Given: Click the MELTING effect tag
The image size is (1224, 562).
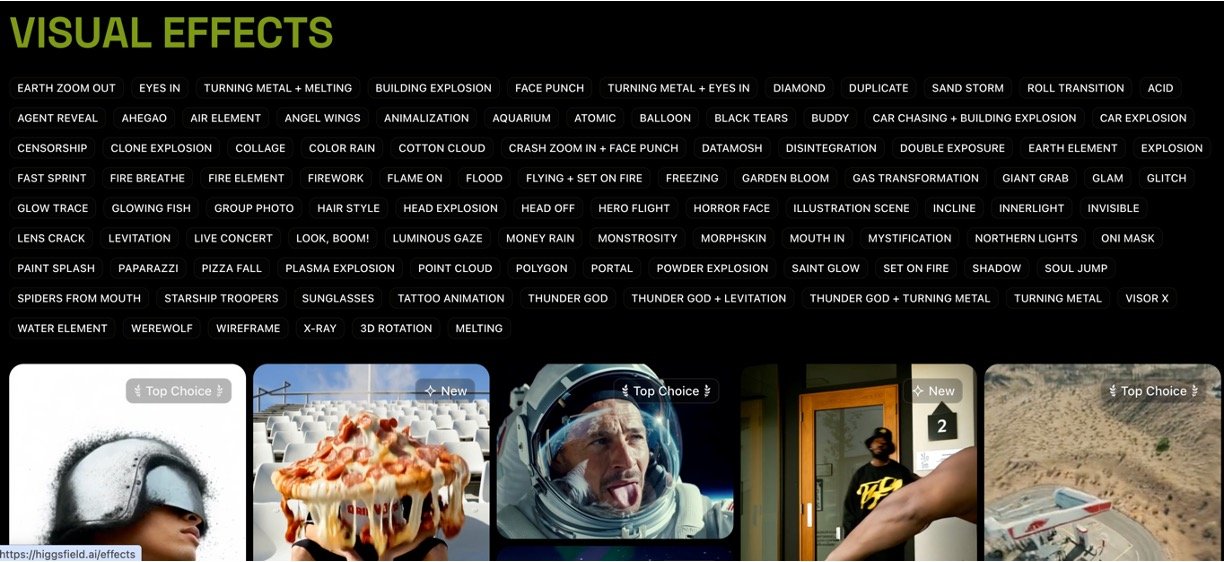Looking at the screenshot, I should click(x=479, y=328).
